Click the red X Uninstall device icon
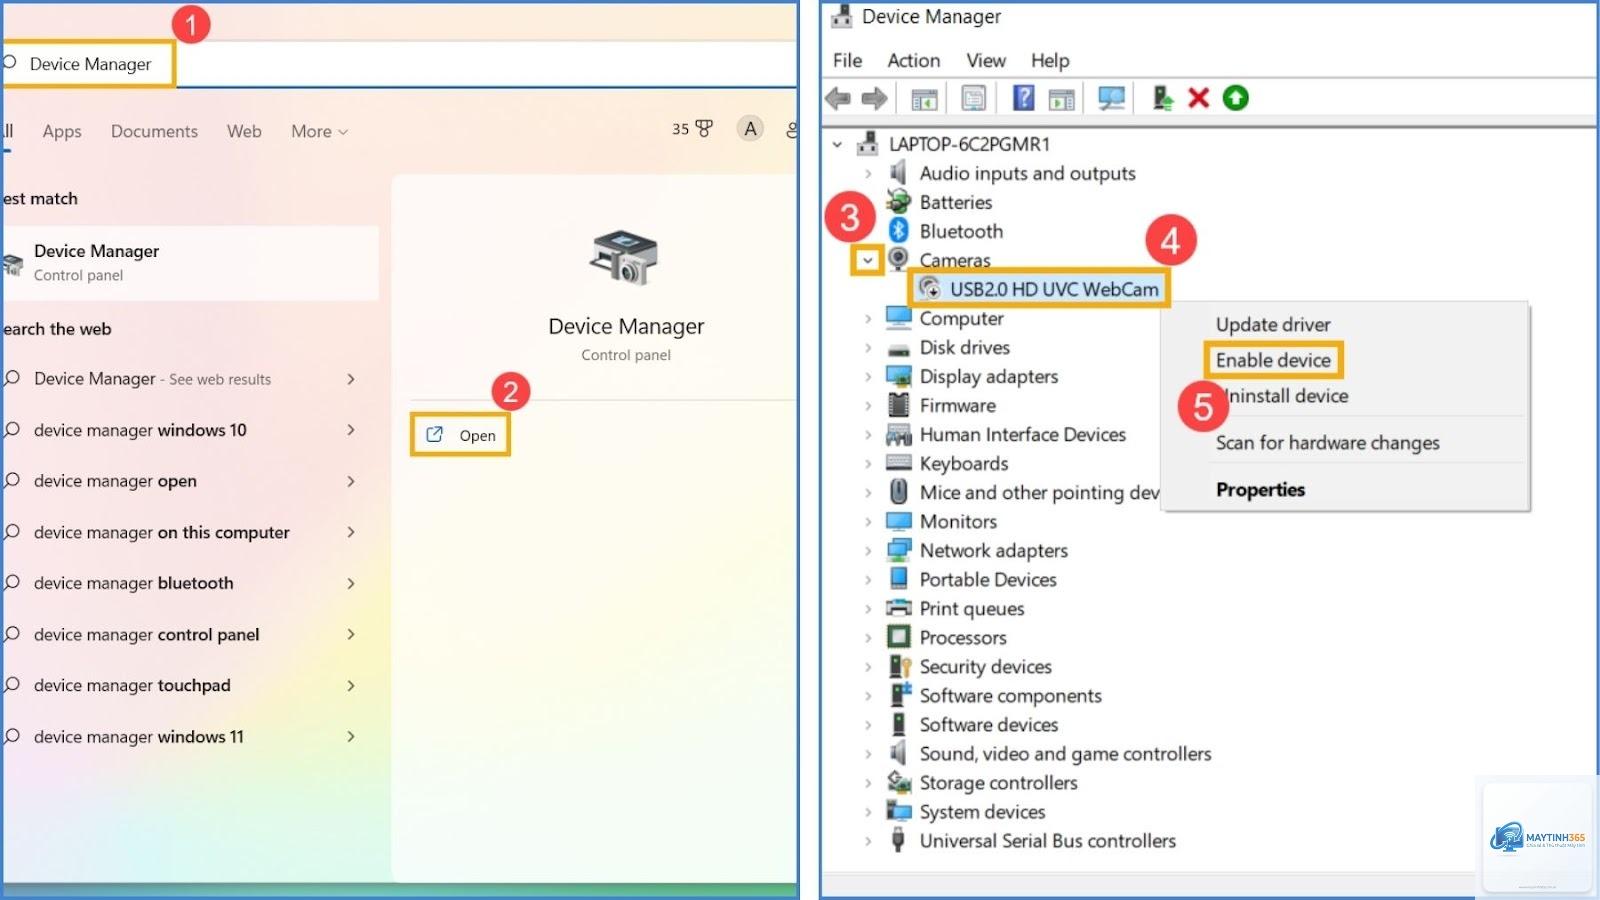The height and width of the screenshot is (900, 1600). coord(1198,98)
